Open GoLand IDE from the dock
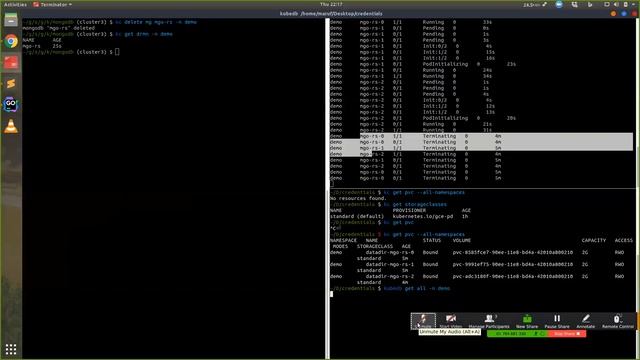The image size is (640, 360). (x=11, y=105)
